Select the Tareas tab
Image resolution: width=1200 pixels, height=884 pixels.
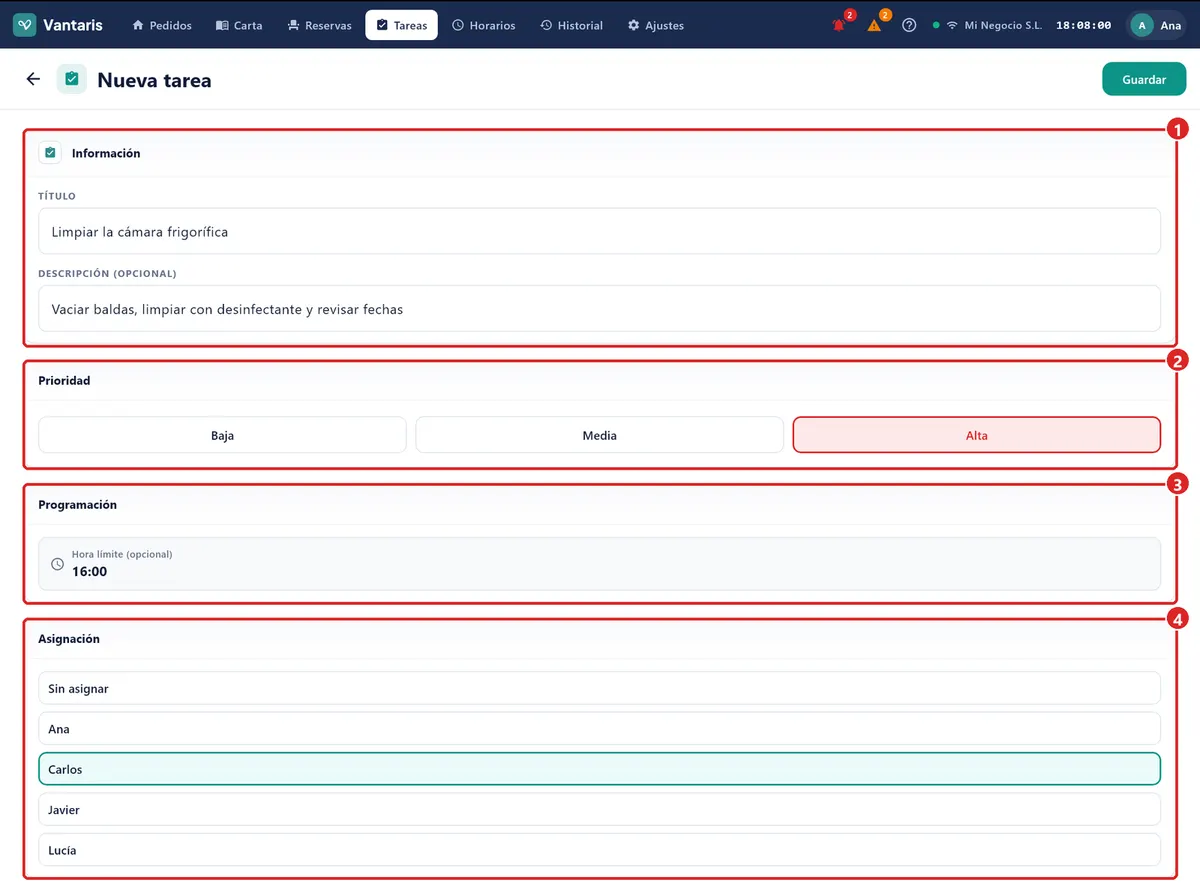pos(402,25)
